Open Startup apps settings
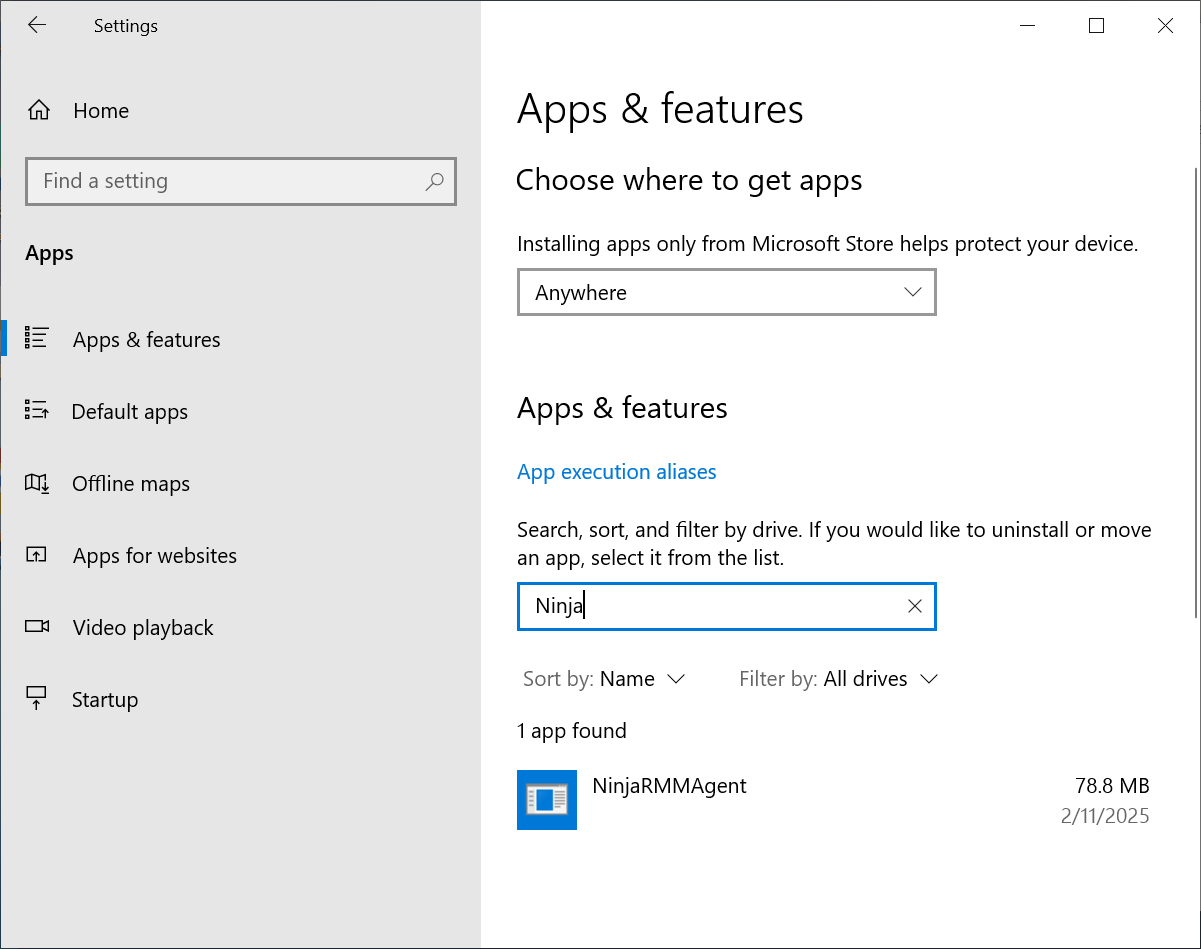The height and width of the screenshot is (949, 1201). coord(240,699)
